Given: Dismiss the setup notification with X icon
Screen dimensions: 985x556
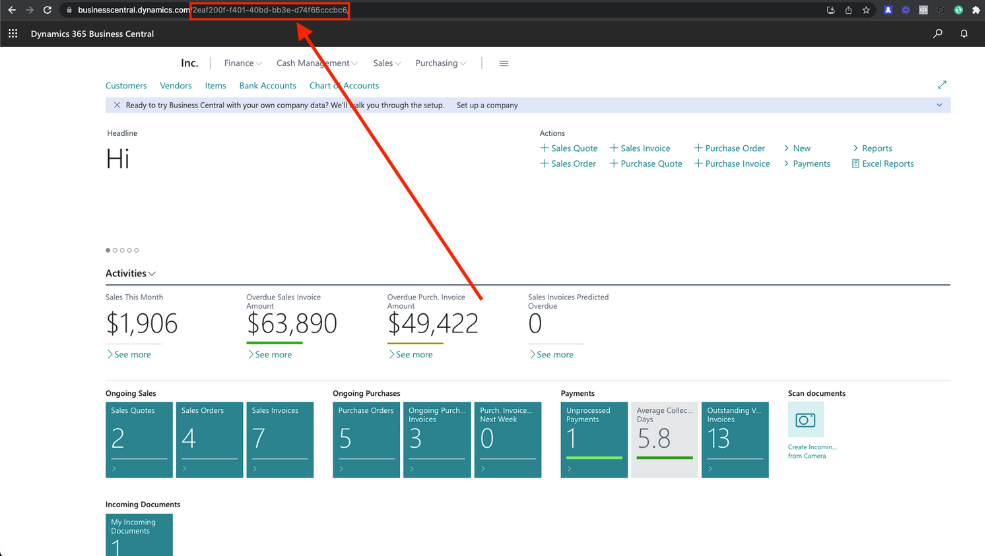Looking at the screenshot, I should click(x=117, y=105).
